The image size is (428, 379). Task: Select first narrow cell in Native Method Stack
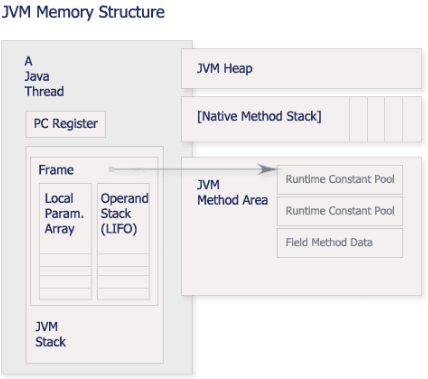(358, 119)
